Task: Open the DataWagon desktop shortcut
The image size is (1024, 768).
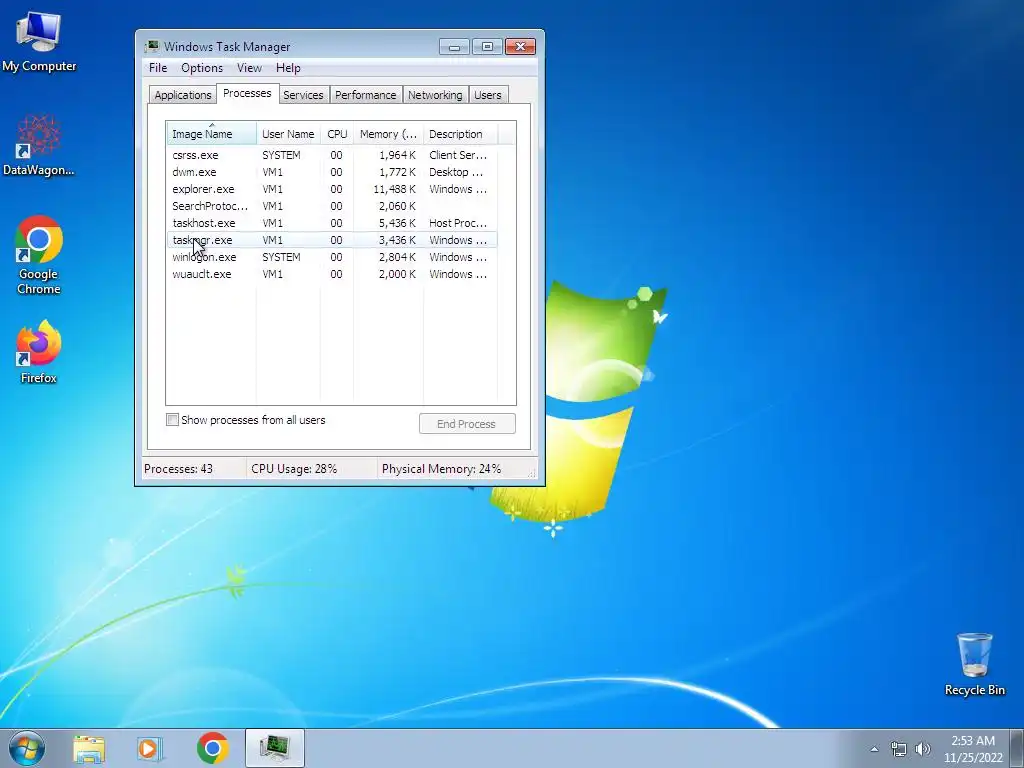Action: coord(39,145)
